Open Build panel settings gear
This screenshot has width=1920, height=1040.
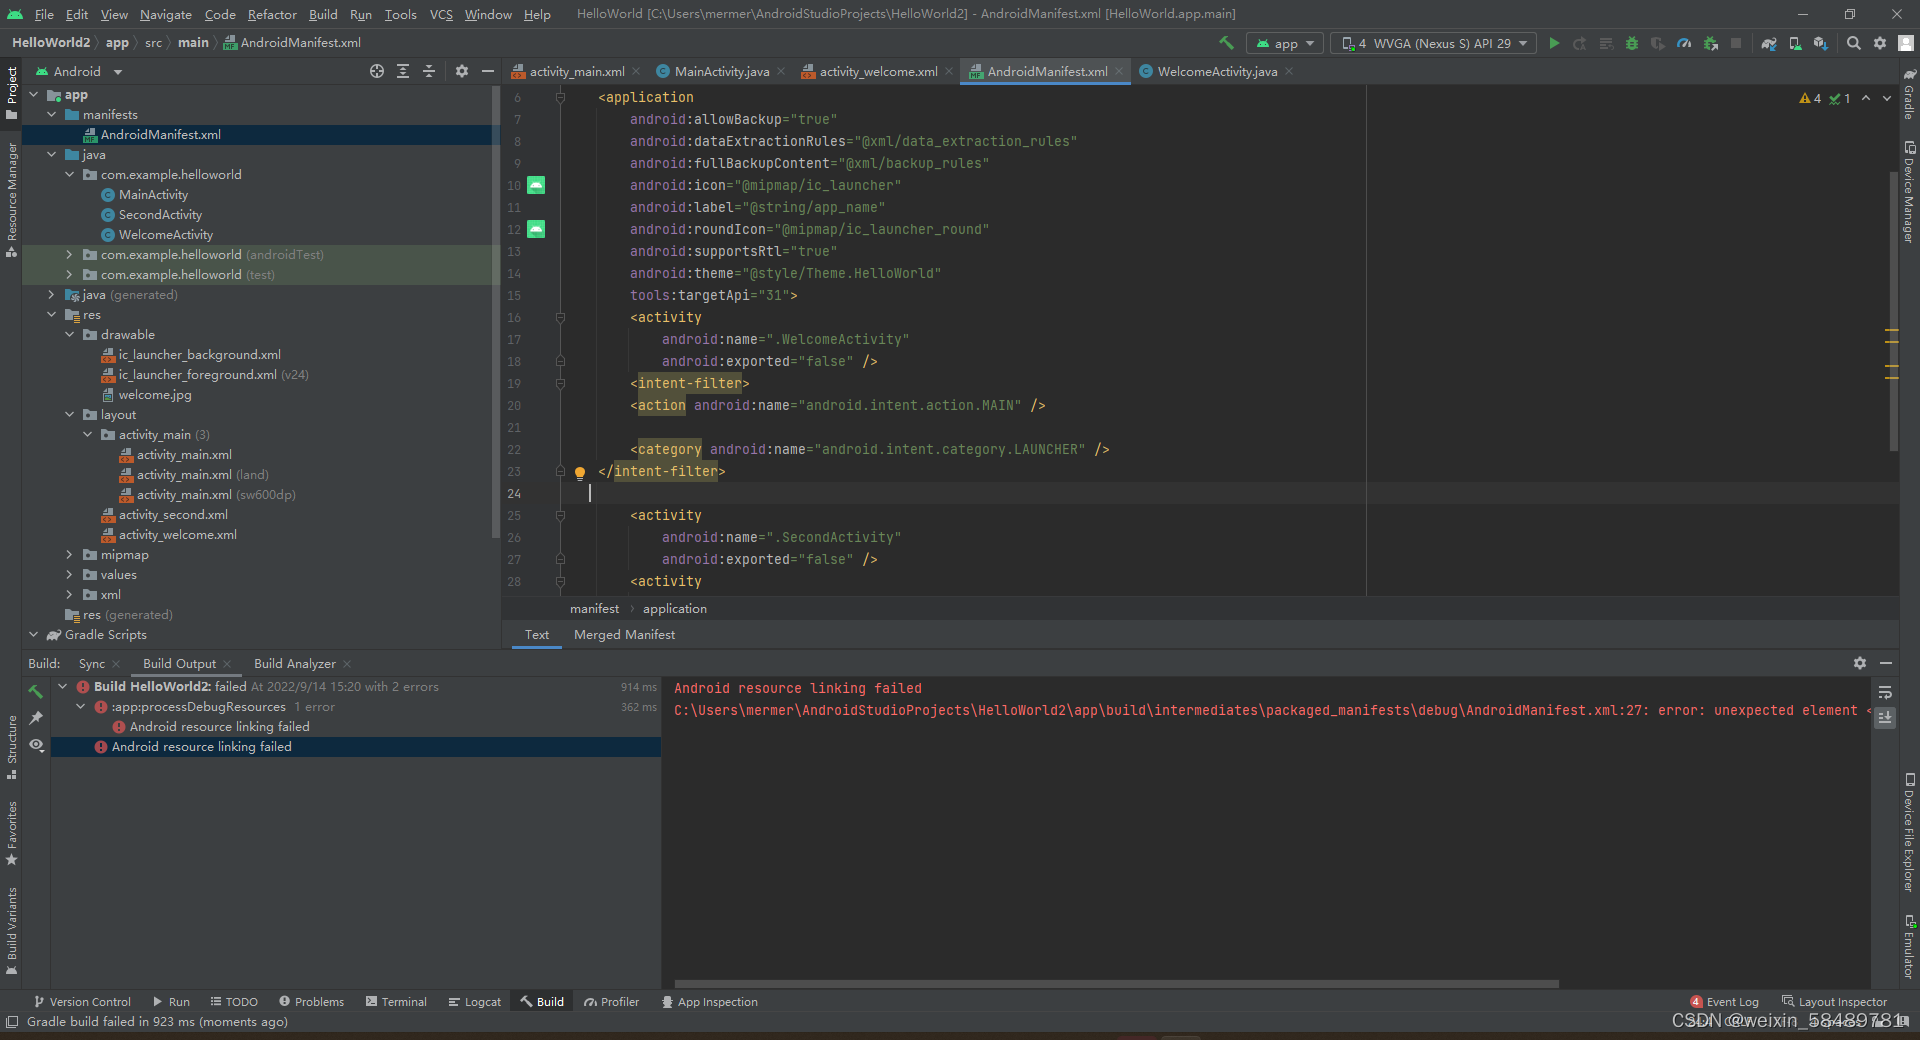[x=1860, y=663]
